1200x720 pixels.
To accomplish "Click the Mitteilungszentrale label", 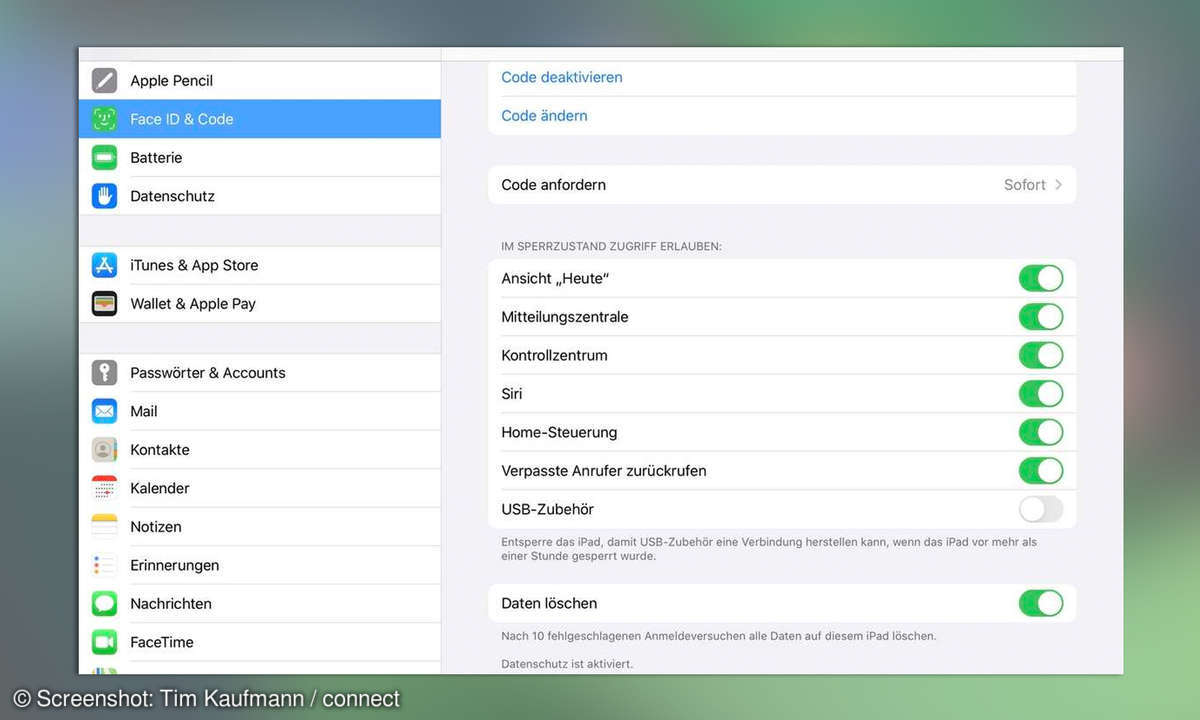I will (x=565, y=317).
